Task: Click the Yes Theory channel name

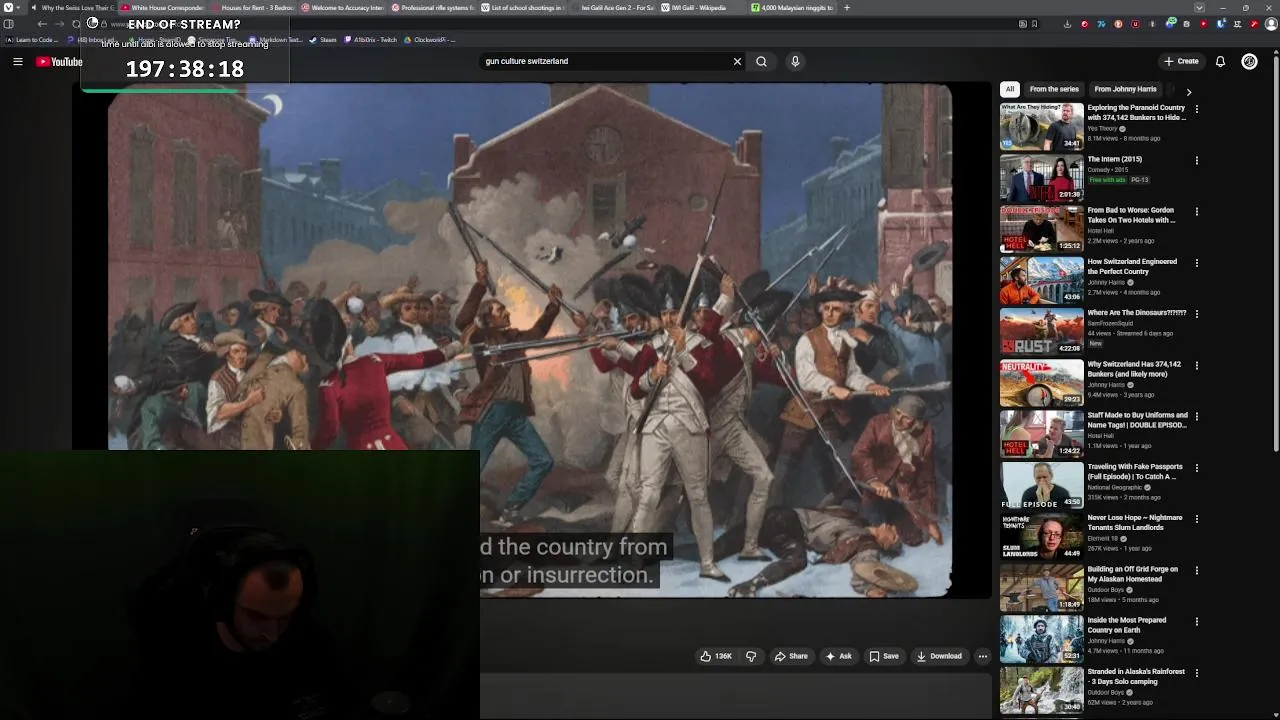Action: pos(1102,128)
